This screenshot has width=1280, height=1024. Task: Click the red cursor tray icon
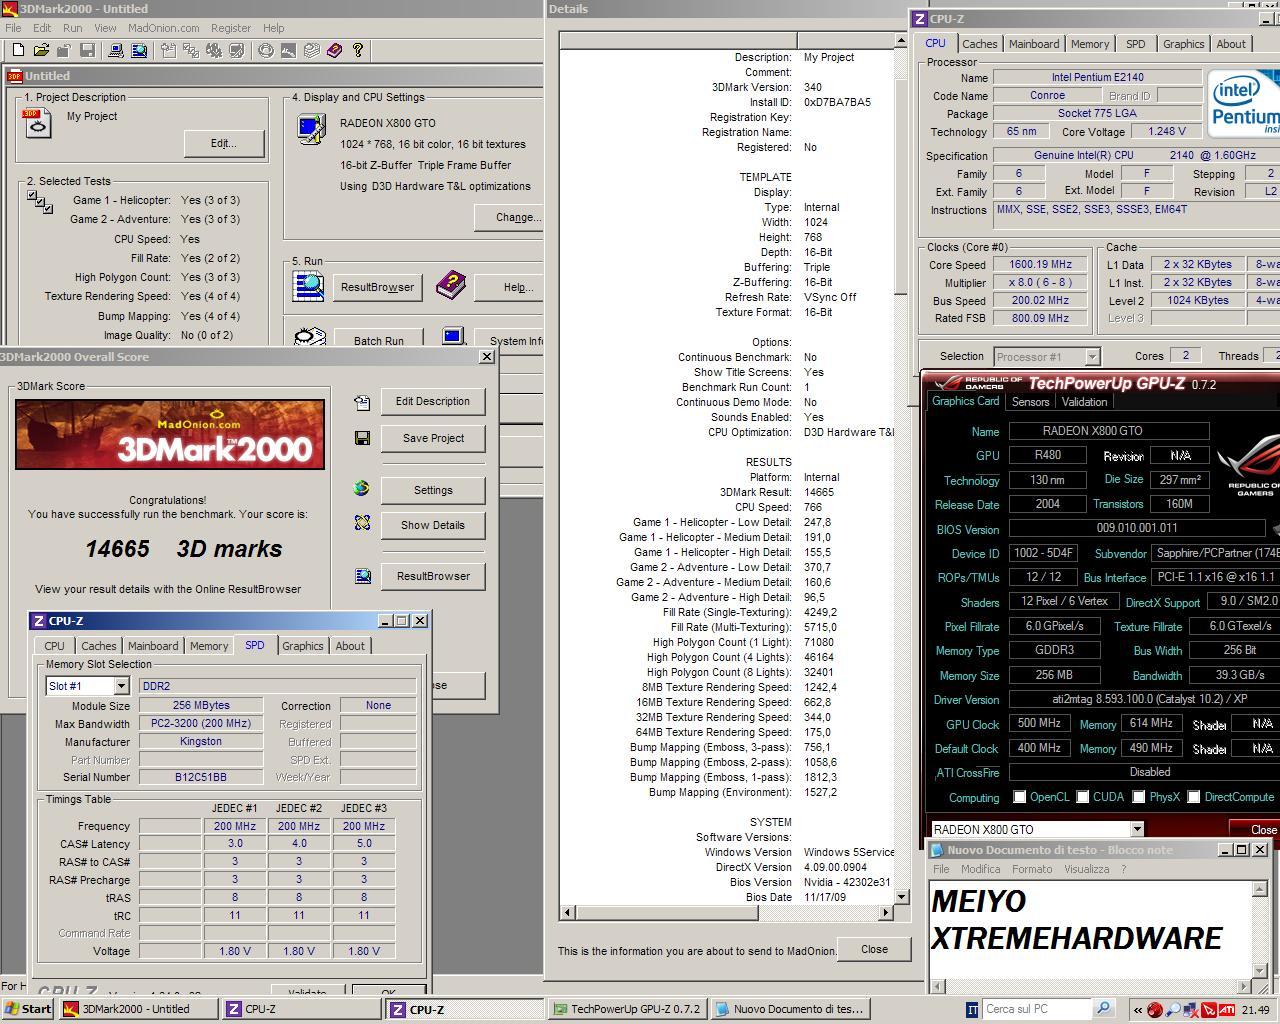point(1209,1009)
